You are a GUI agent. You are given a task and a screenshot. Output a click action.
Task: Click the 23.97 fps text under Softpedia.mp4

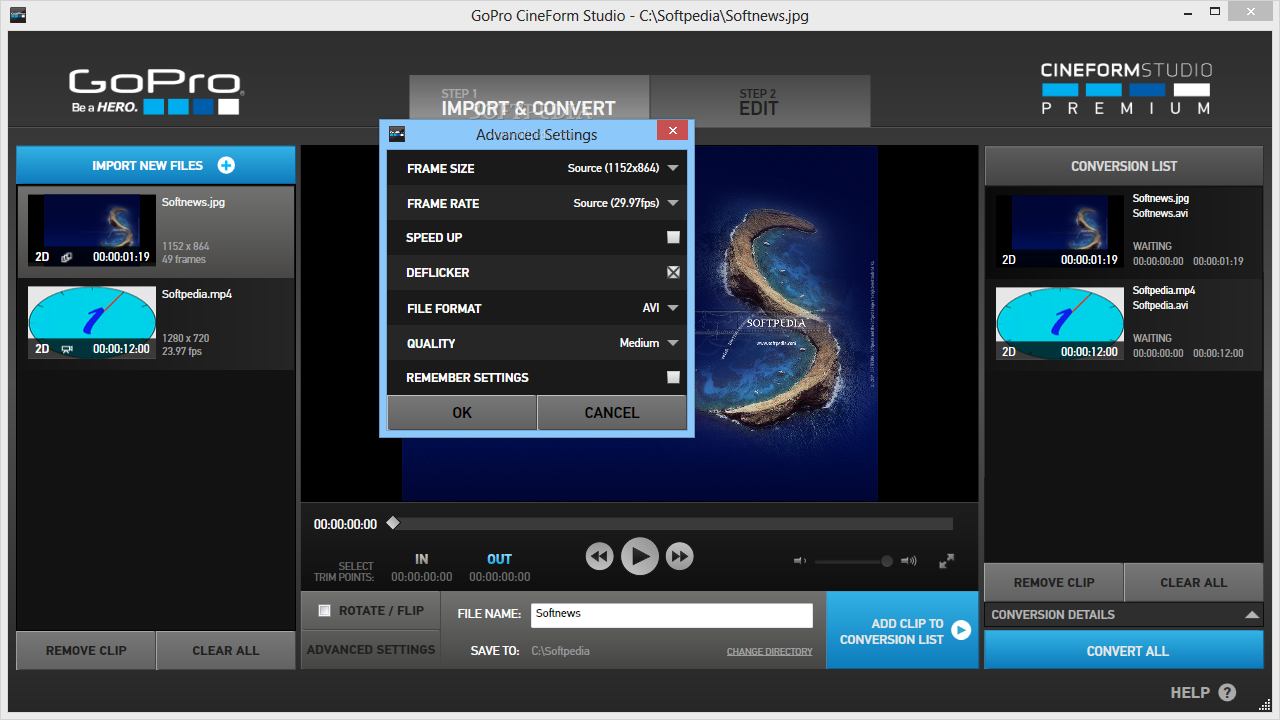coord(182,351)
